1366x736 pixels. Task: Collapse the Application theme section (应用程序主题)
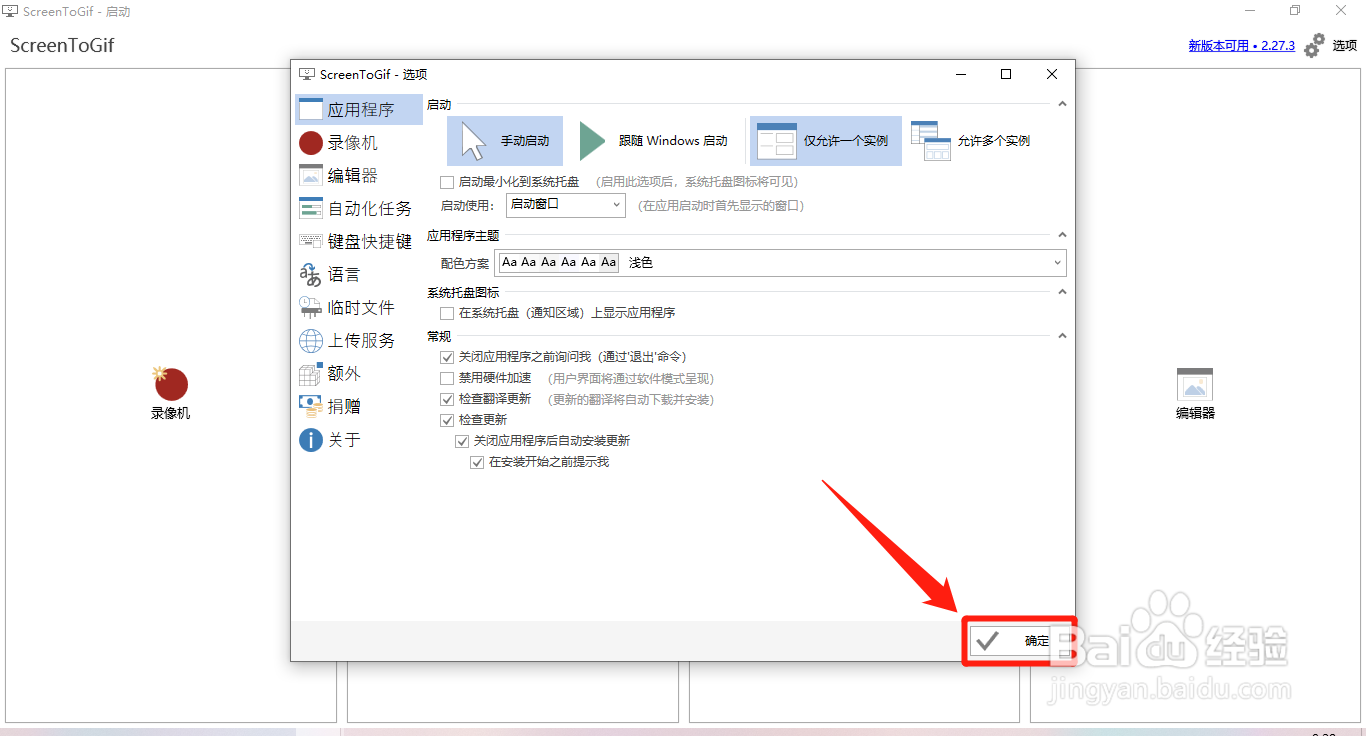(x=1062, y=236)
